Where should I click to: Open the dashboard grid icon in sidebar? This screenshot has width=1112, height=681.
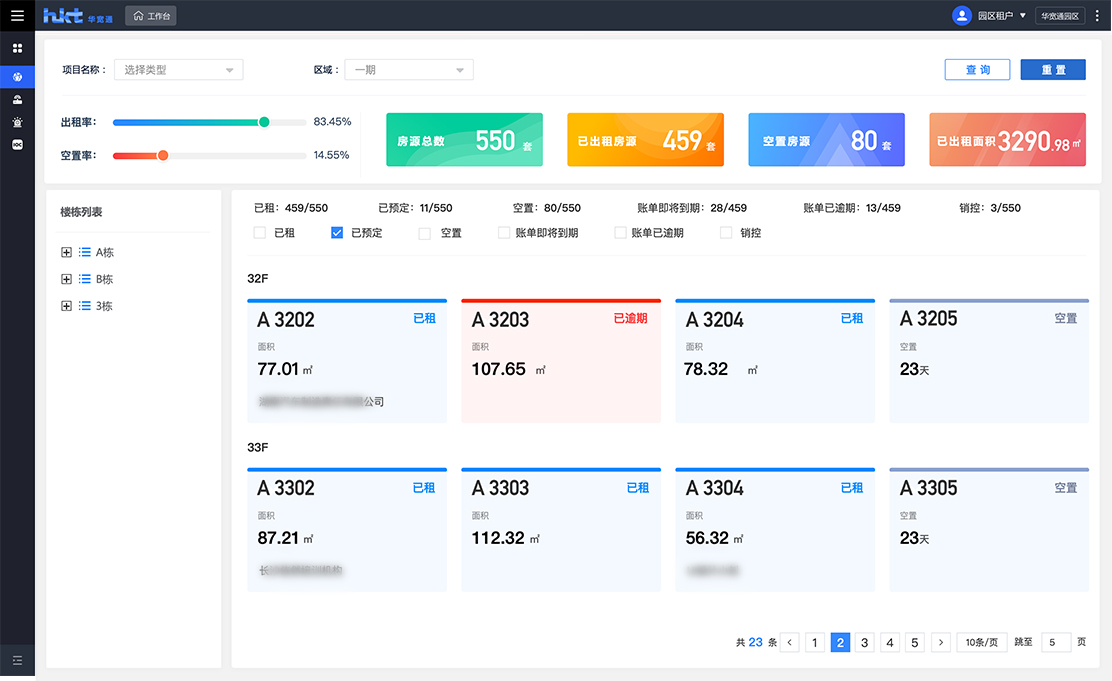[x=17, y=48]
